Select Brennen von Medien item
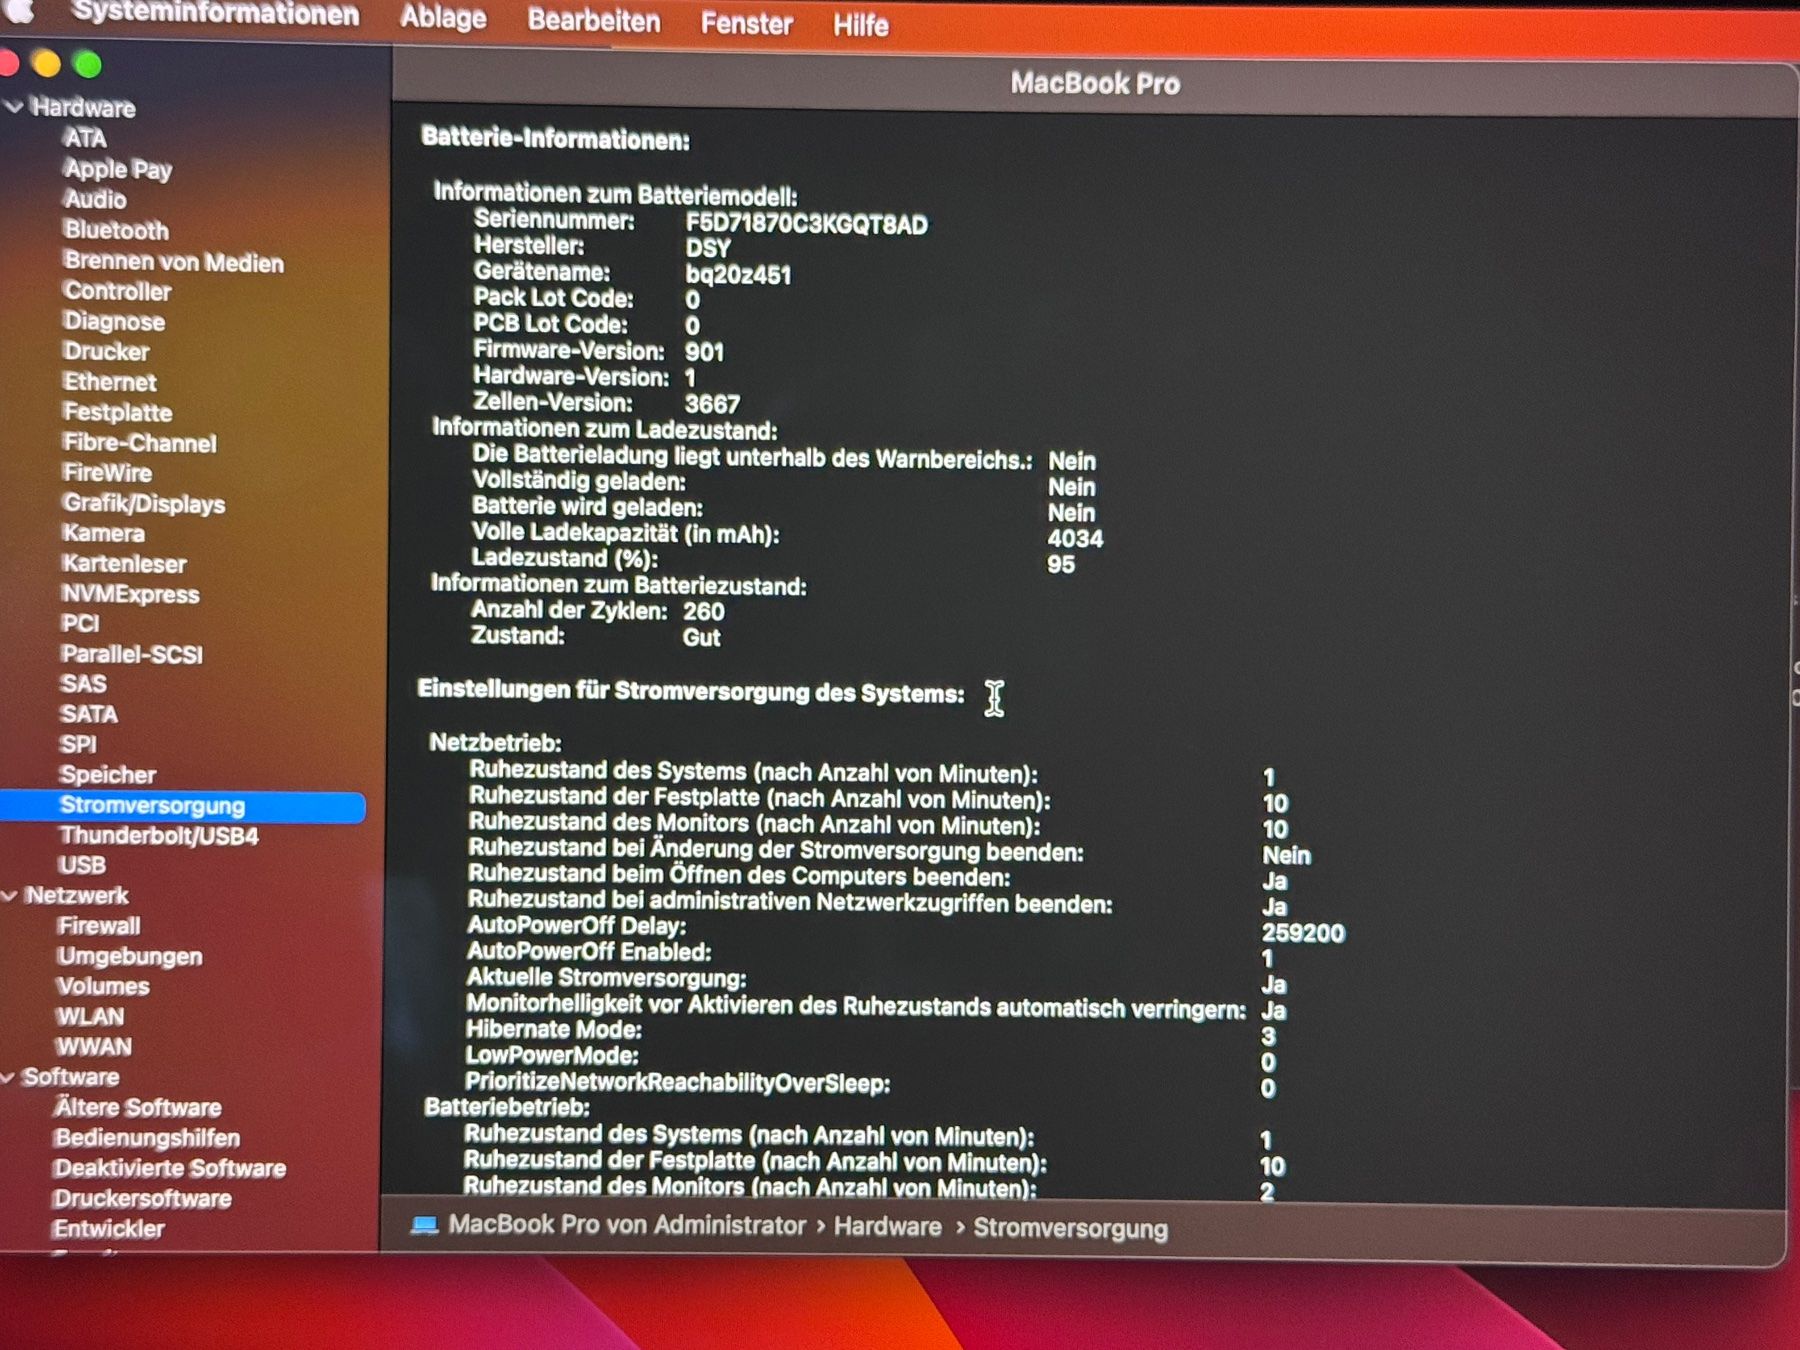The image size is (1800, 1350). (x=173, y=262)
